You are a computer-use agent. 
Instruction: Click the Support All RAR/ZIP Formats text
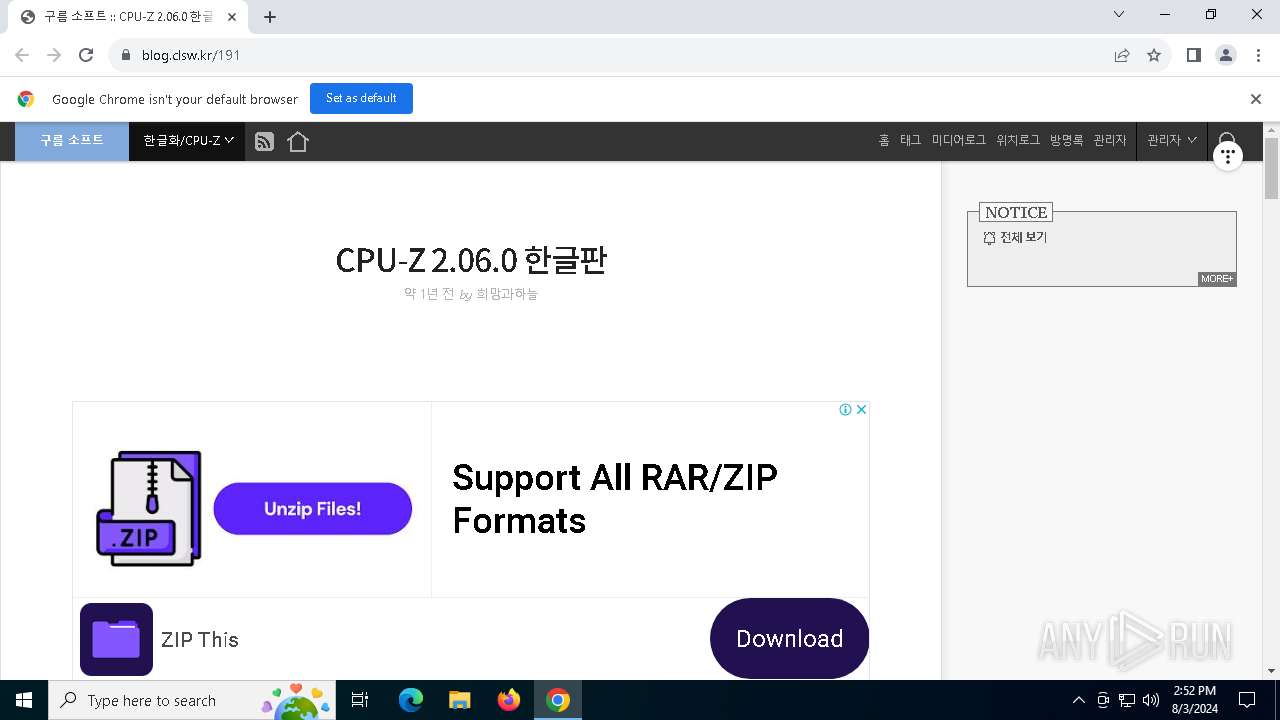pos(614,498)
